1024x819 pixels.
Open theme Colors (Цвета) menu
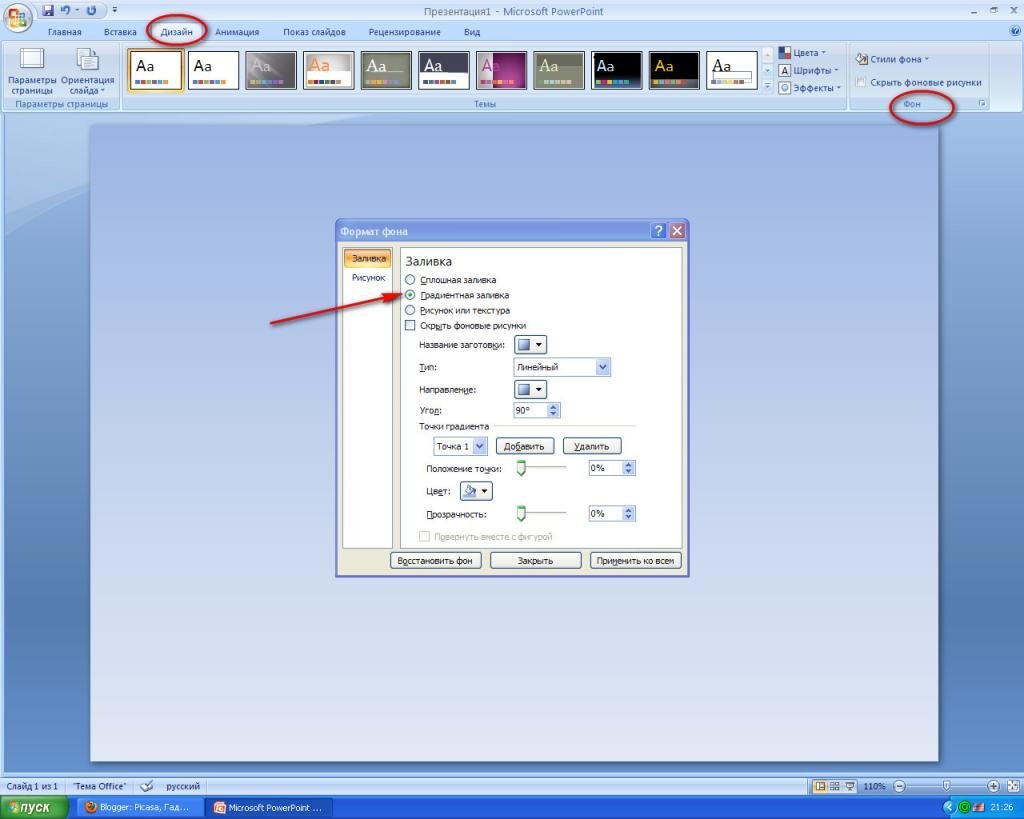802,53
